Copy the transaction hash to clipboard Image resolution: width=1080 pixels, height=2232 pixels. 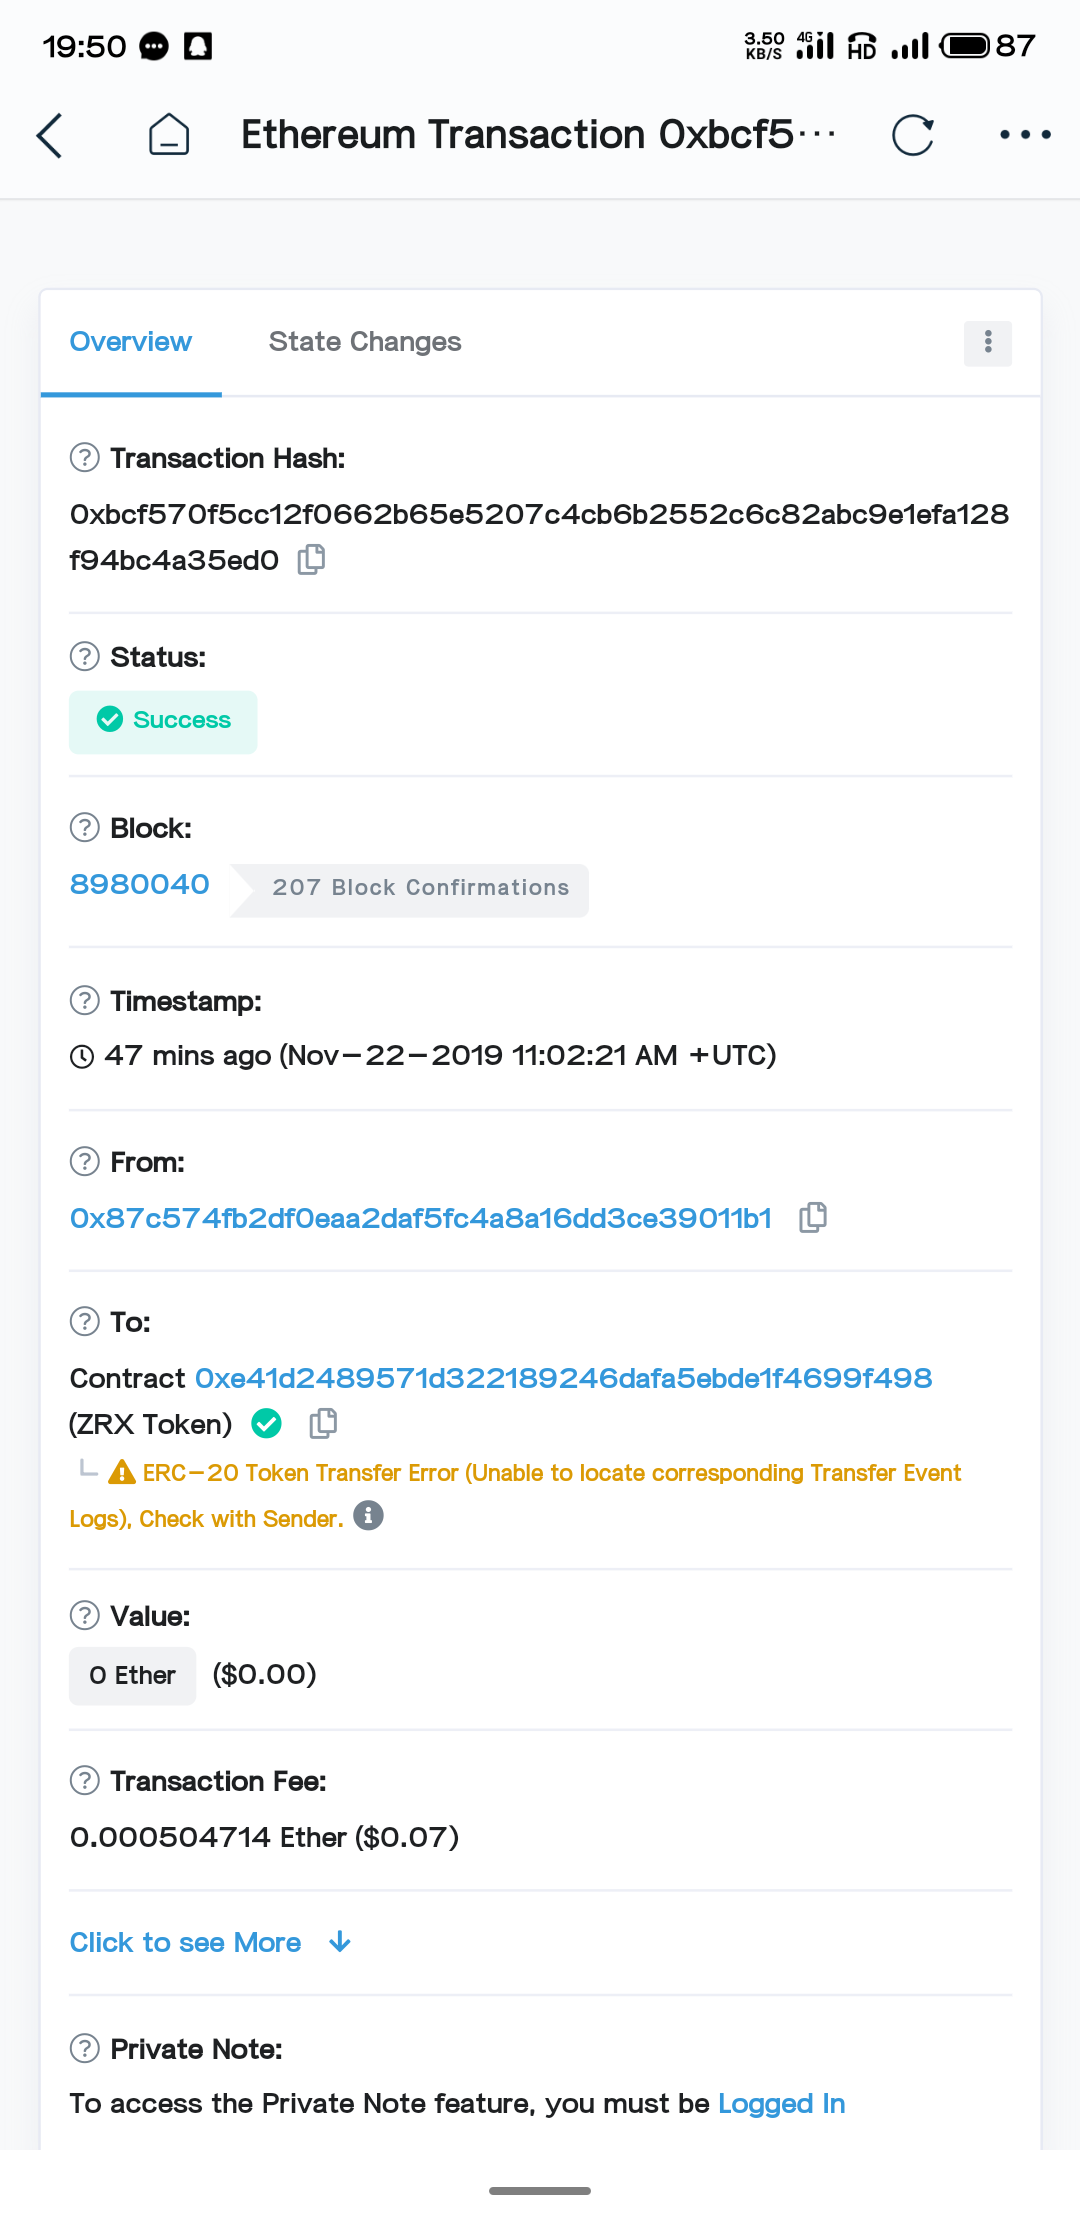point(312,560)
